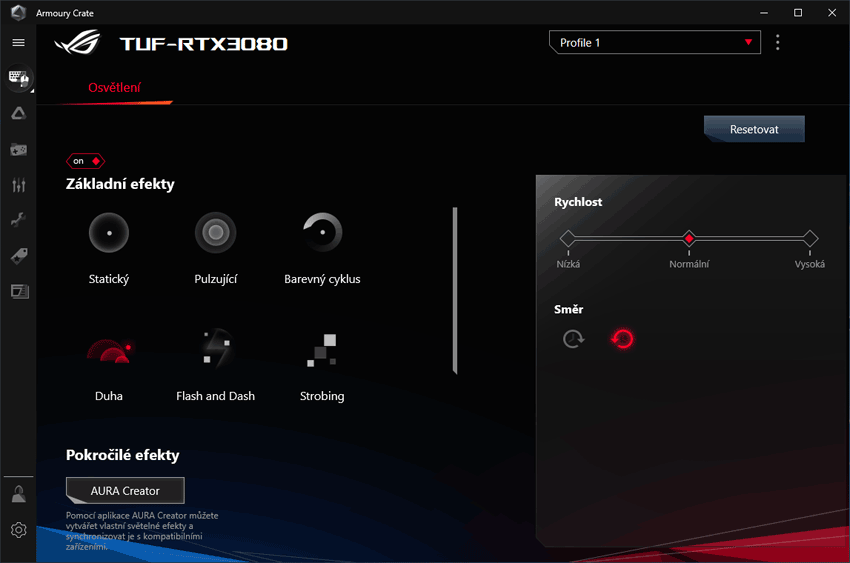Open Scenario Profiles sliders icon in sidebar

coord(18,185)
